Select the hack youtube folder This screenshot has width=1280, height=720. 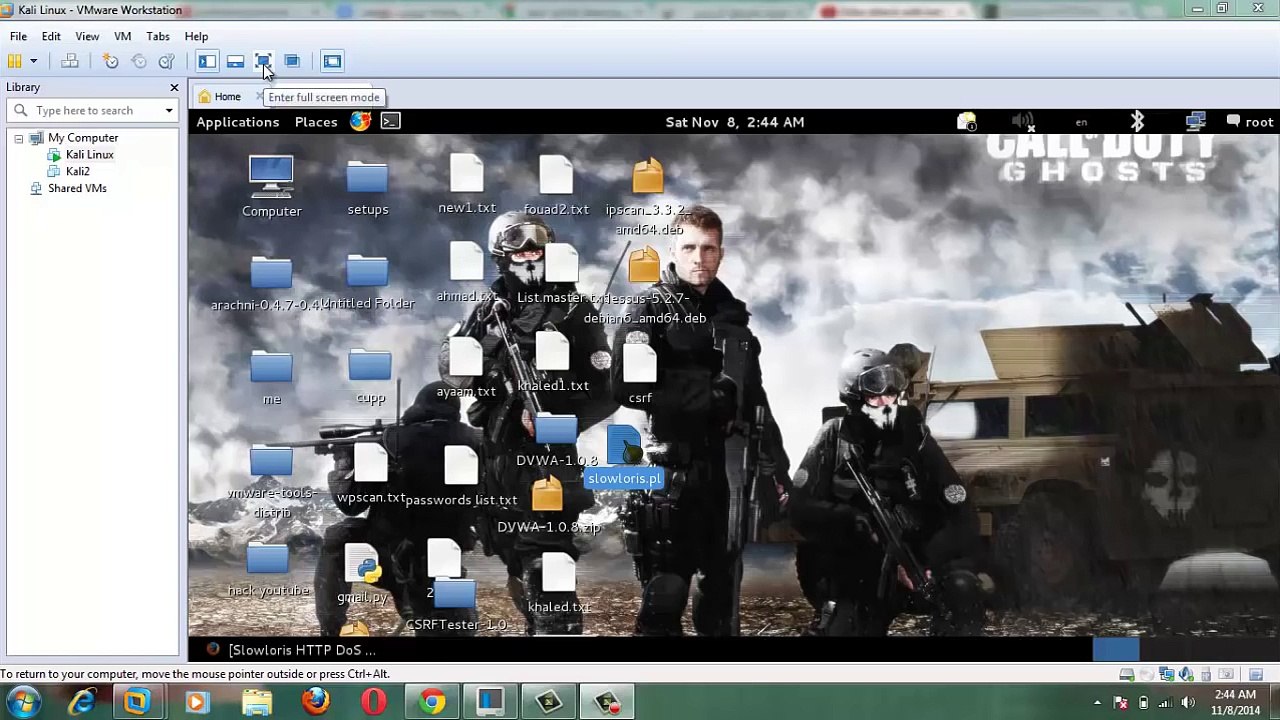tap(268, 571)
